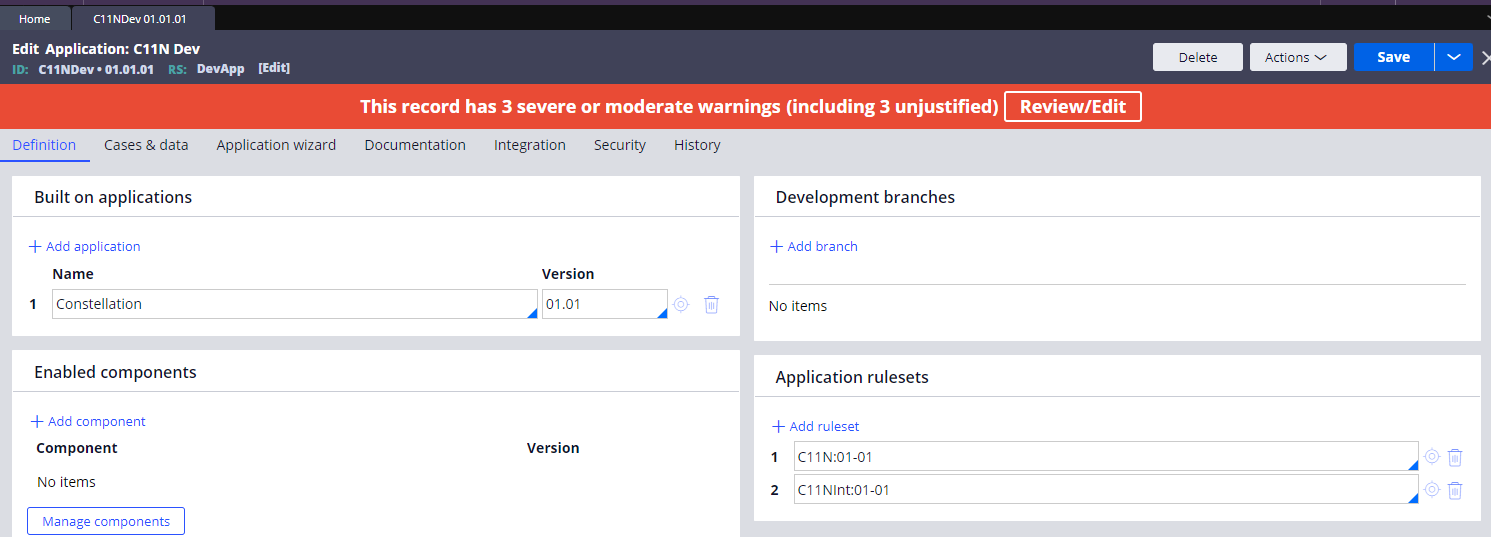
Task: Open the Constellation application rule via target icon
Action: (681, 305)
